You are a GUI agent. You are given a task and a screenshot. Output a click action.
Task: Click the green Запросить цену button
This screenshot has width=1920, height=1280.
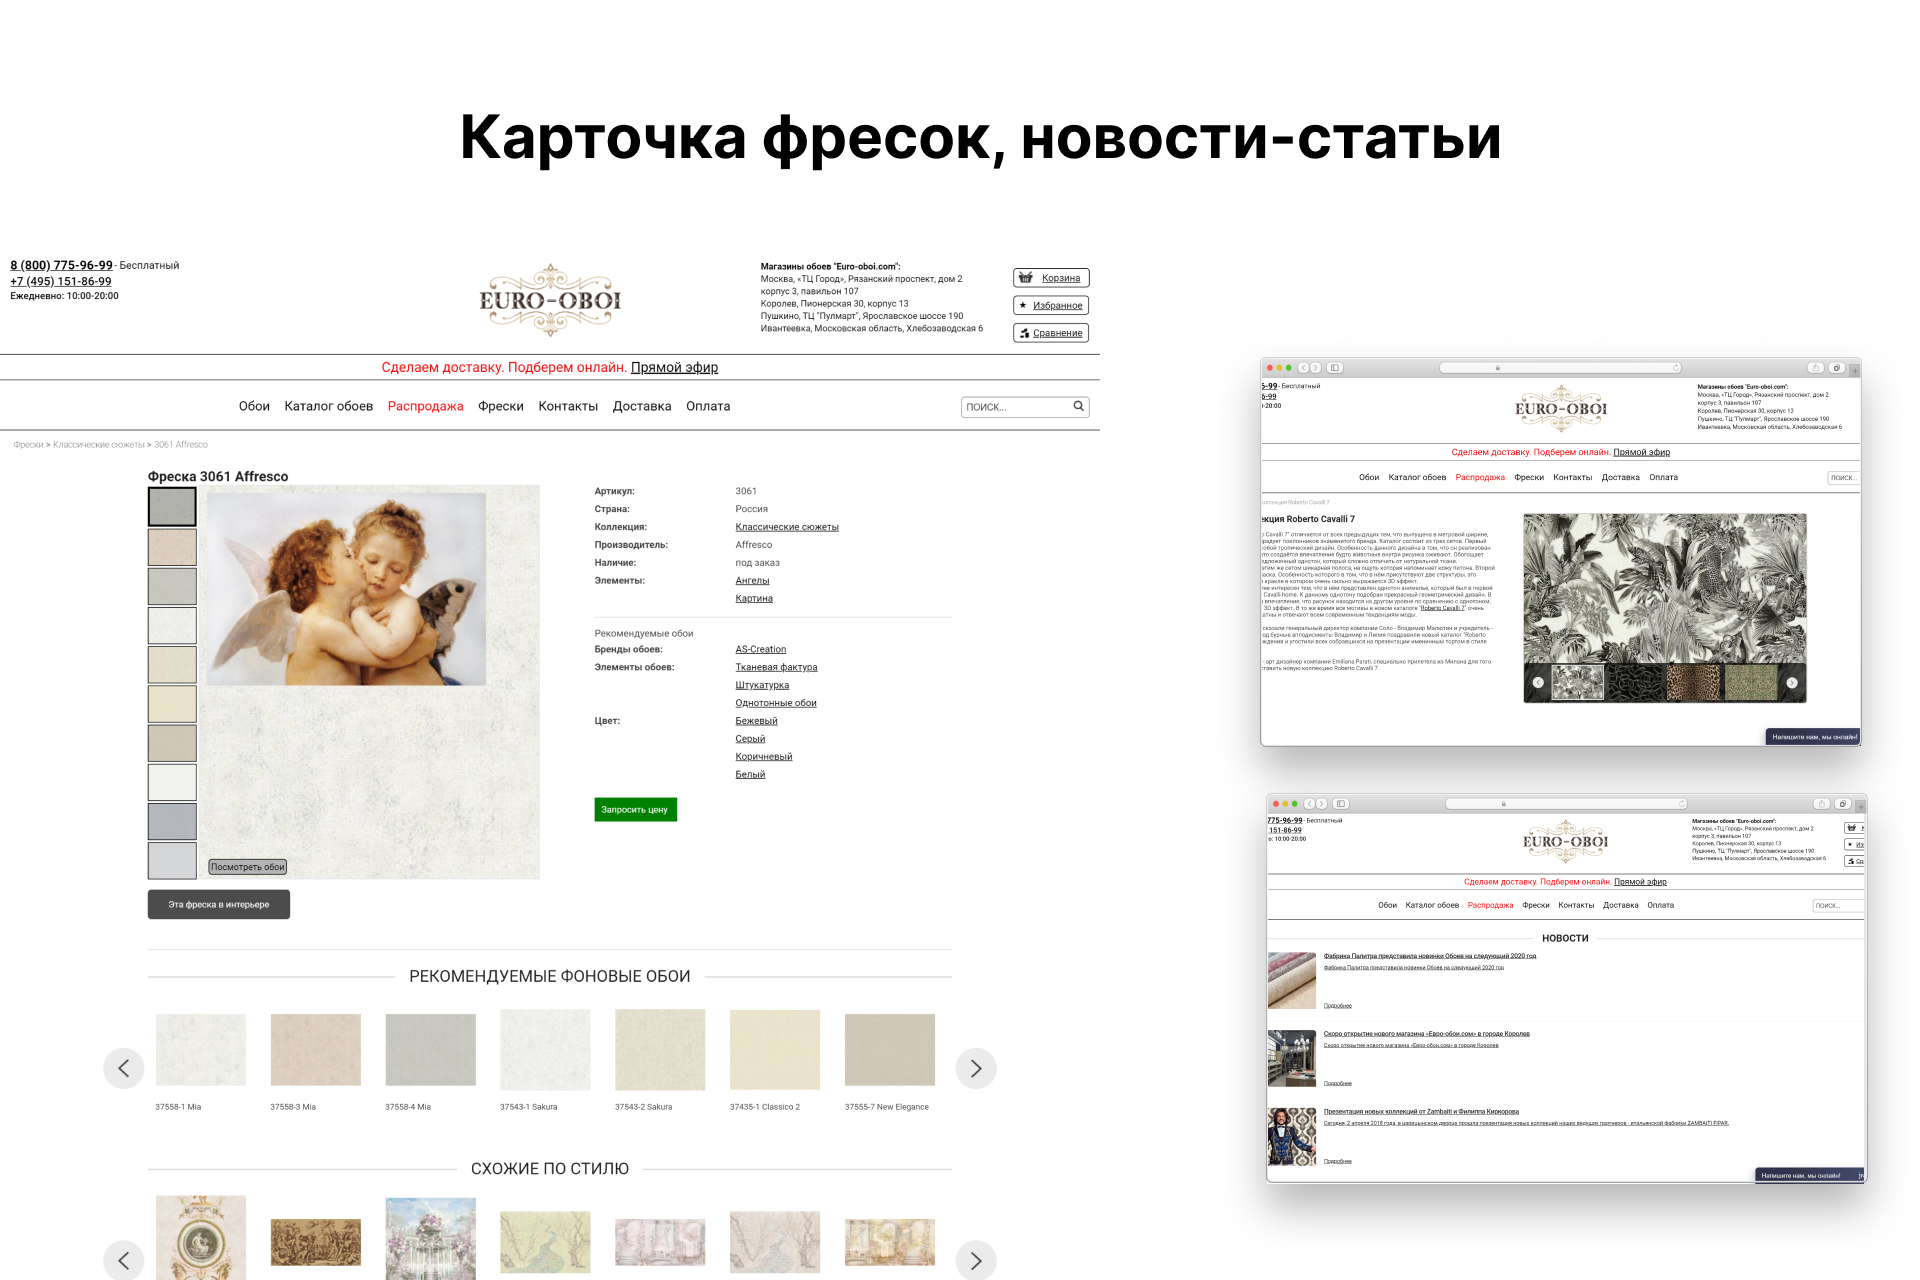635,810
